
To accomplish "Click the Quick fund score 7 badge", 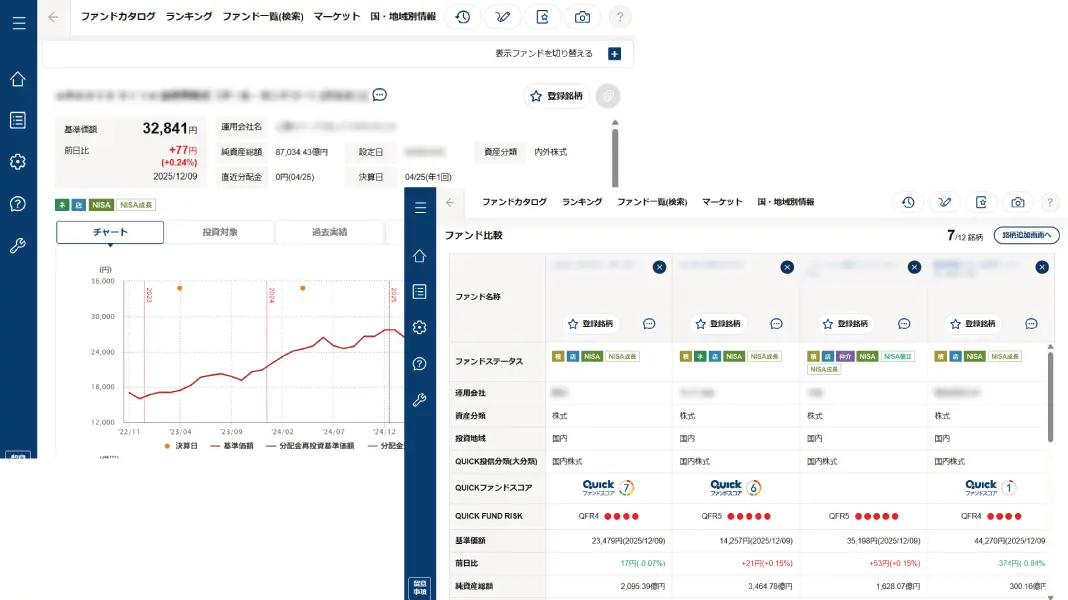I will tap(608, 488).
